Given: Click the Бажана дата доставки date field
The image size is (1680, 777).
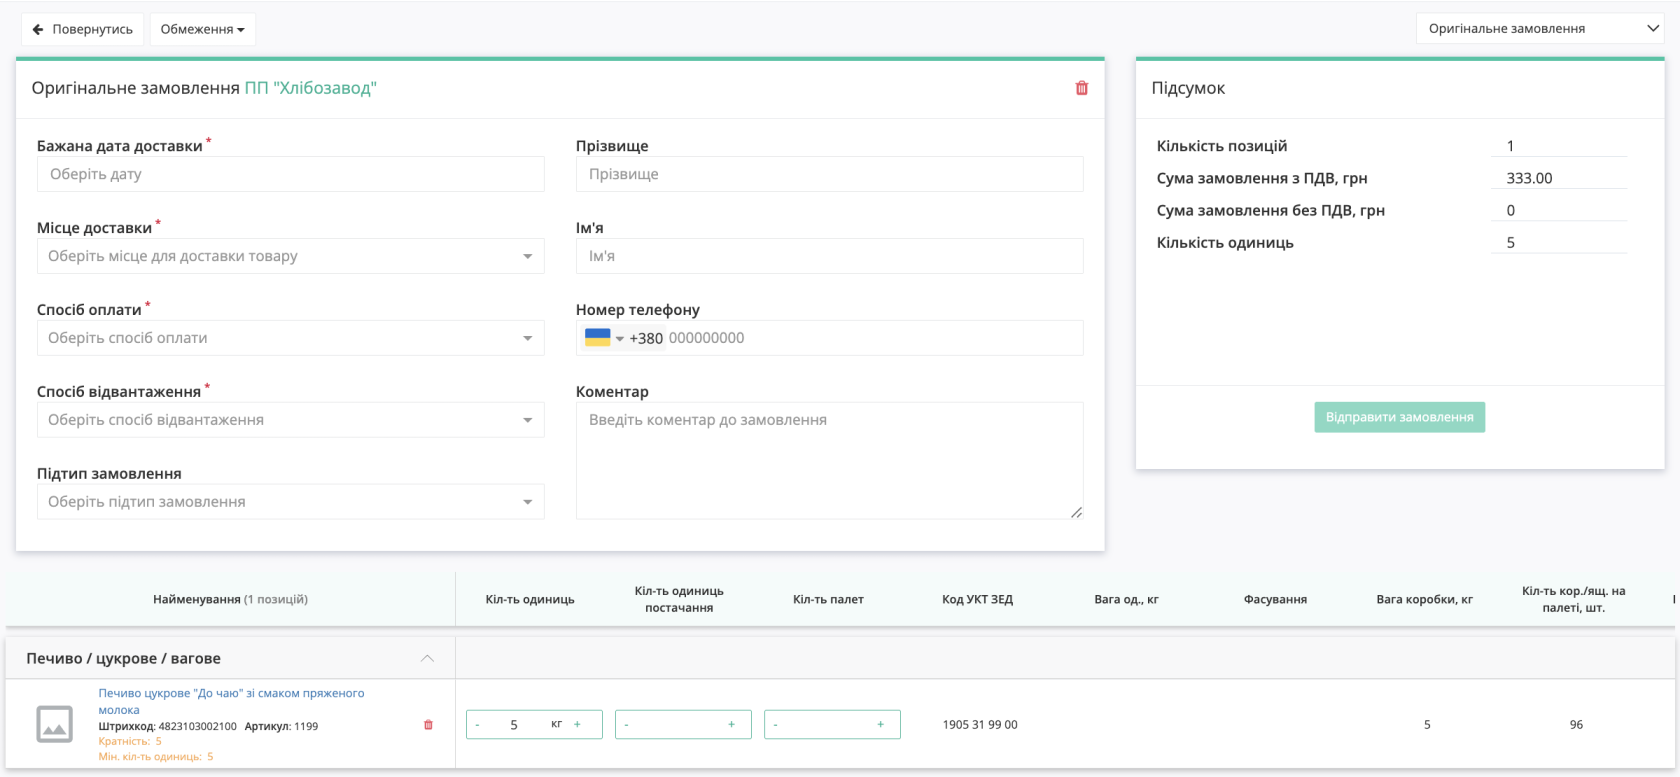Looking at the screenshot, I should pyautogui.click(x=291, y=174).
